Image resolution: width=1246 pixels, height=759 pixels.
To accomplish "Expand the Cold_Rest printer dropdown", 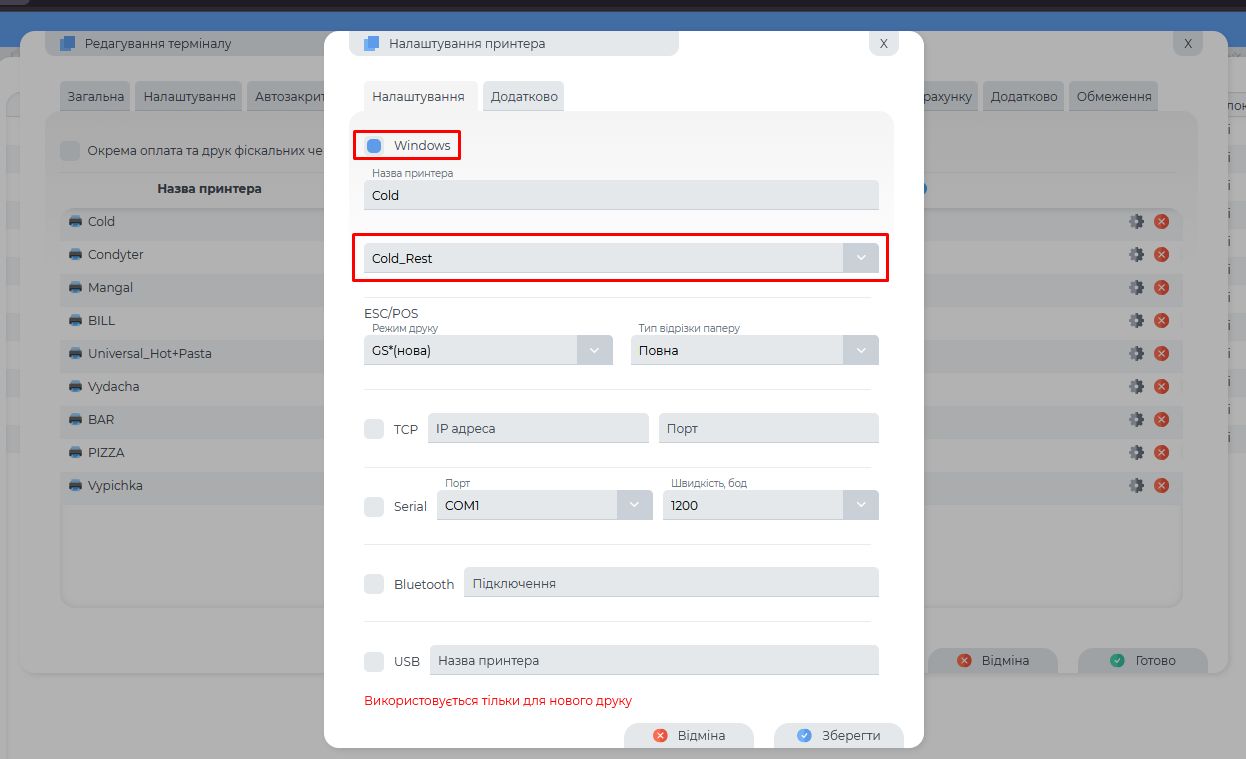I will [860, 258].
